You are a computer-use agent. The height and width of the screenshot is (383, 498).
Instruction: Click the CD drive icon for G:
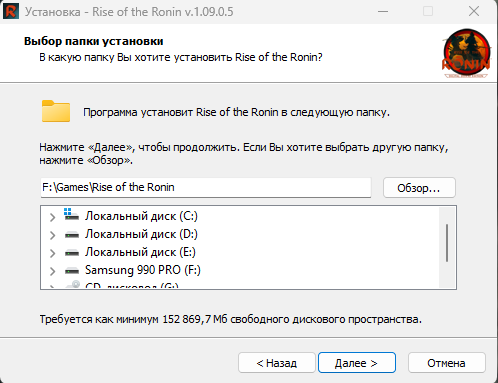tap(73, 284)
